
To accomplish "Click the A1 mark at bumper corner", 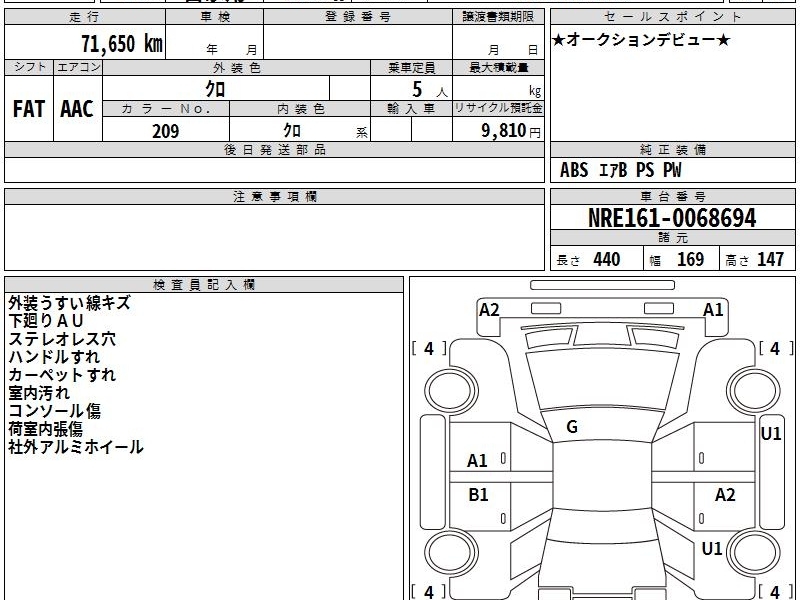I will point(713,310).
